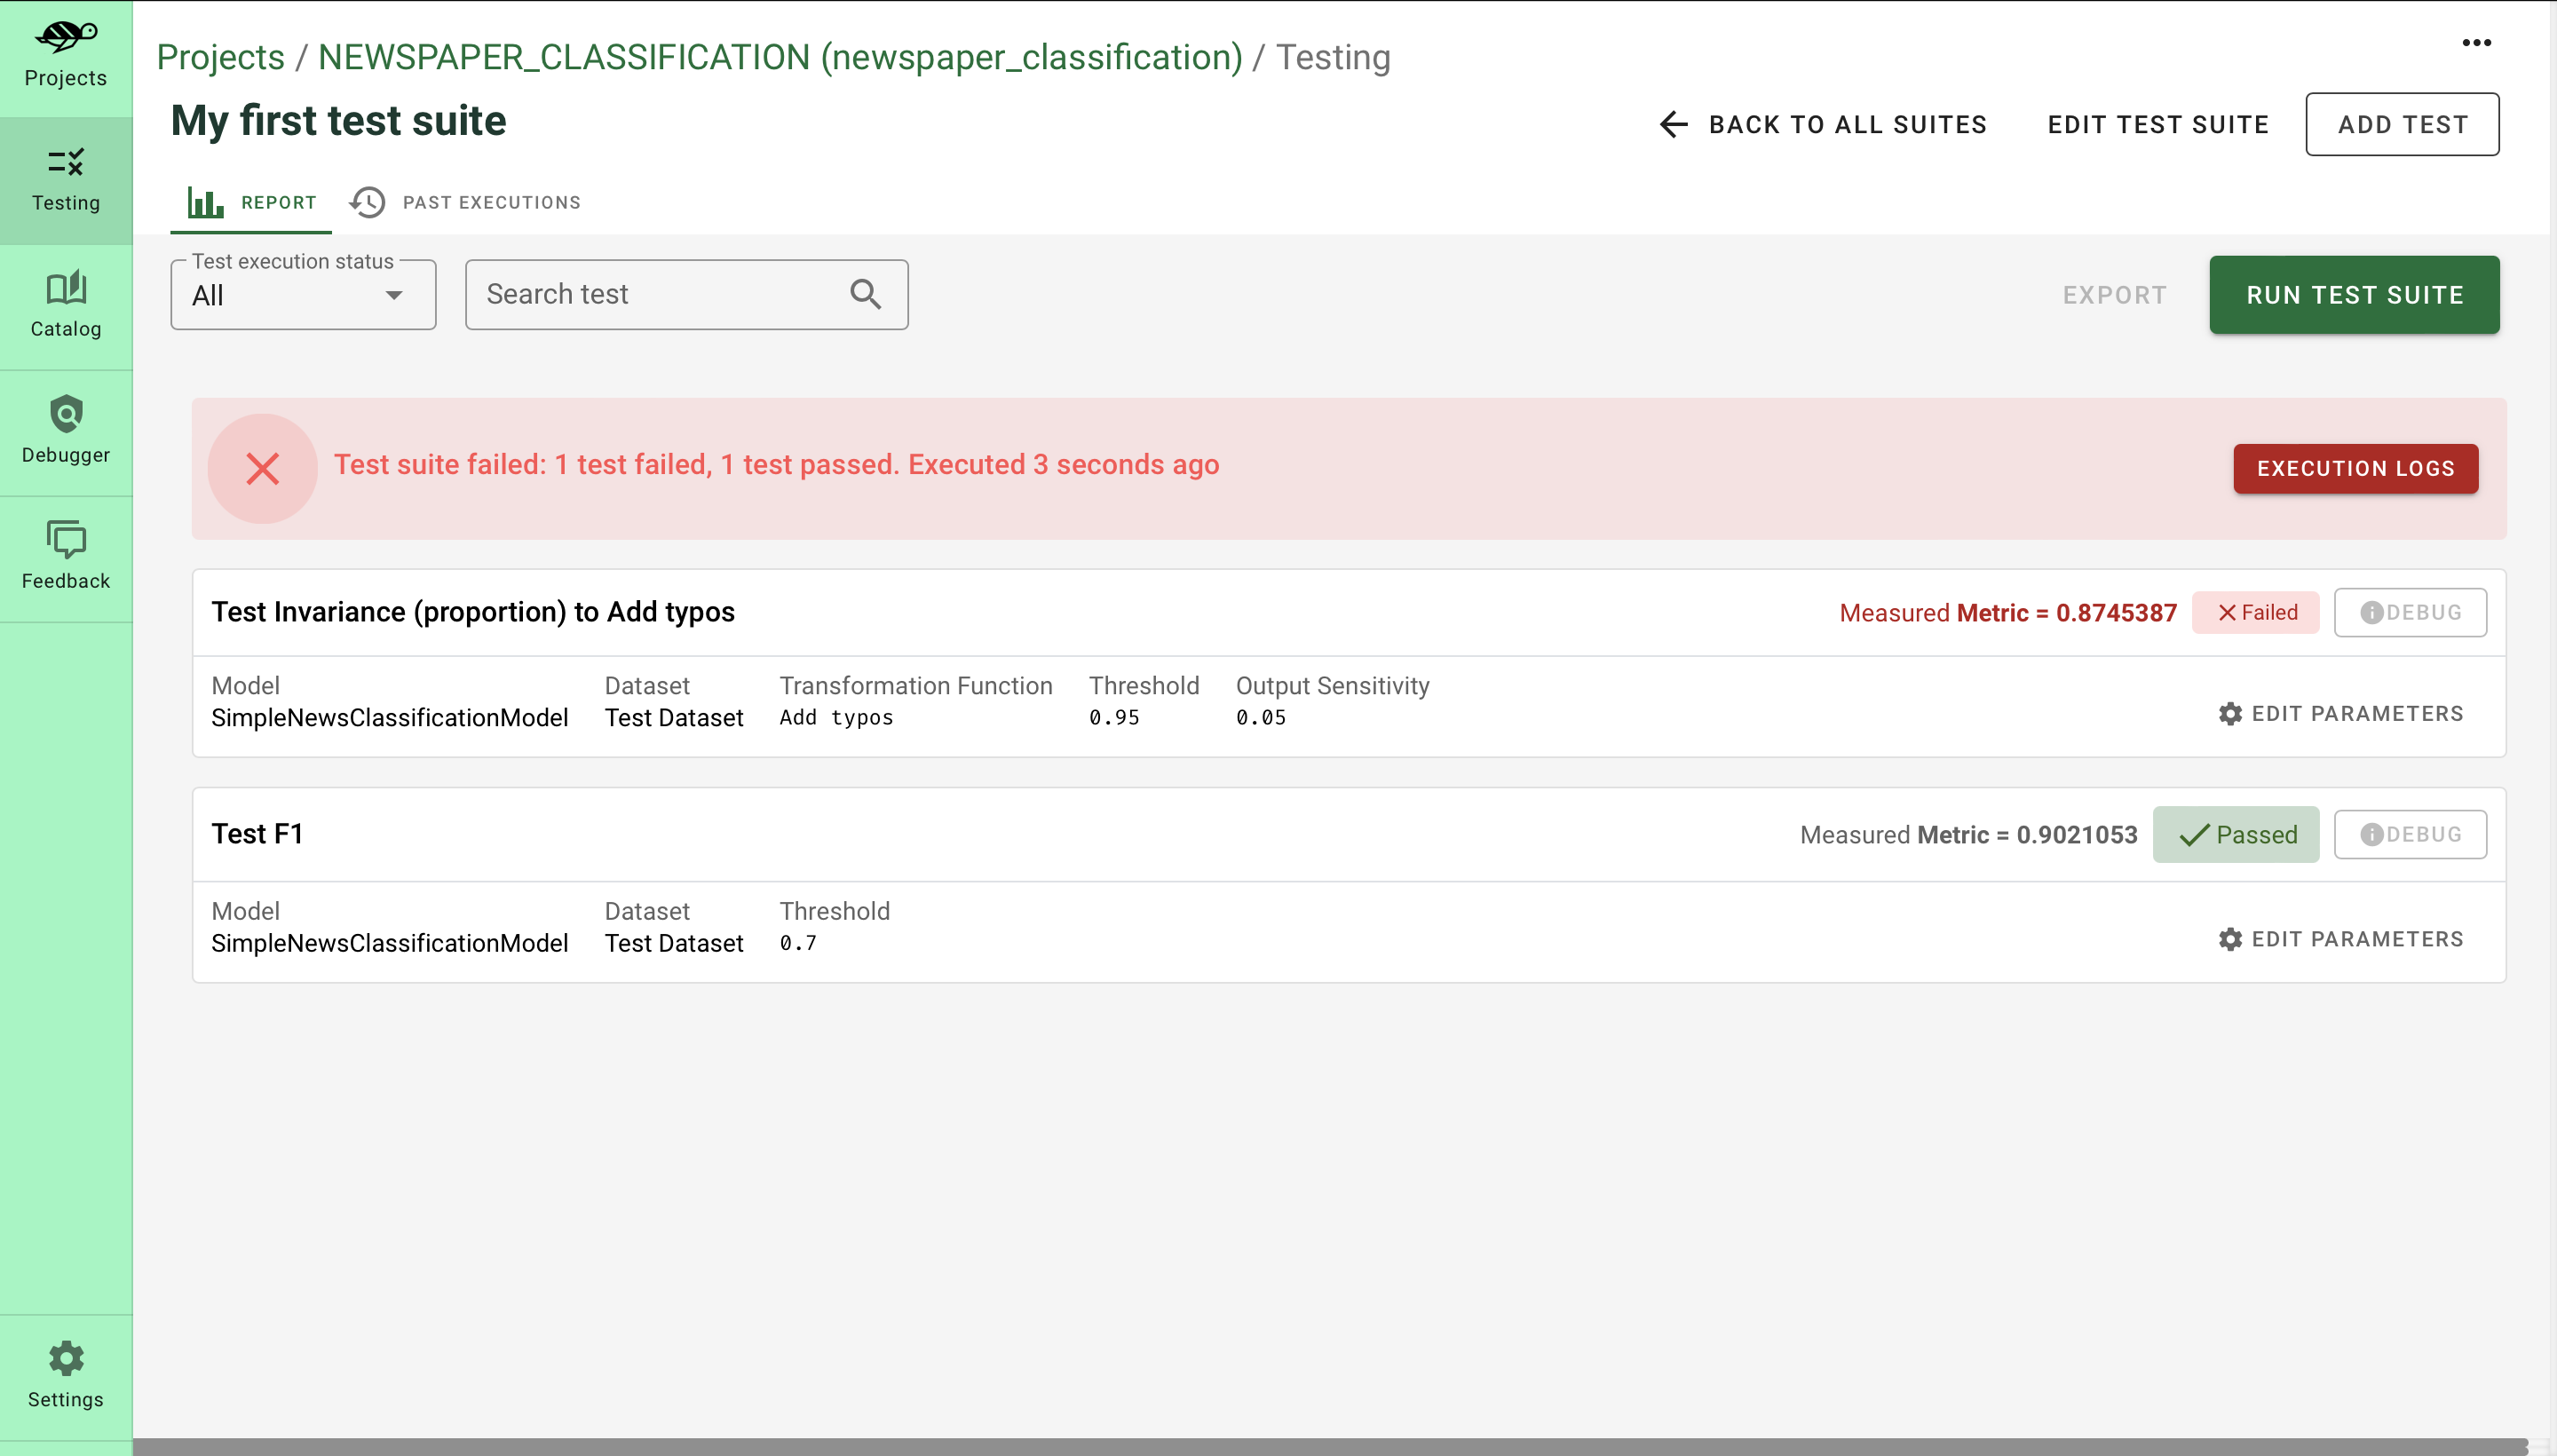Click the Measured Metric = 0.9021053 text

point(1968,834)
